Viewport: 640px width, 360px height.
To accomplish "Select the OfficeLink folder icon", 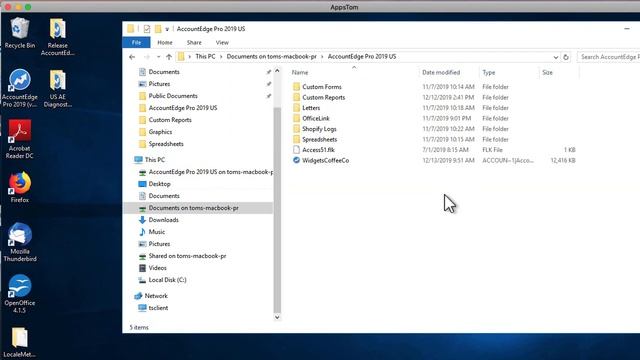I will tap(296, 118).
